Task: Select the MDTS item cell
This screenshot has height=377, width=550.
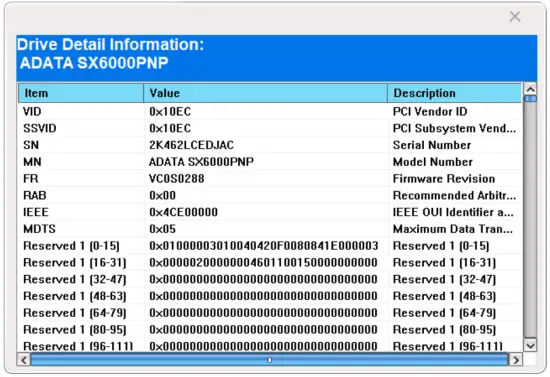Action: click(x=39, y=229)
